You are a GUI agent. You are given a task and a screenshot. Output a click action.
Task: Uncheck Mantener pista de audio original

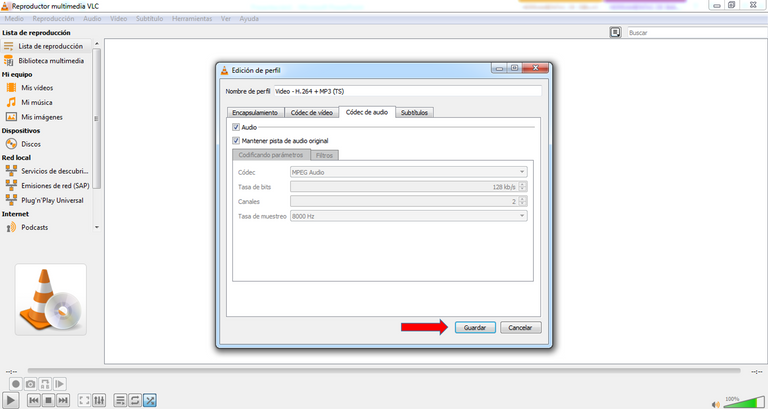click(236, 141)
